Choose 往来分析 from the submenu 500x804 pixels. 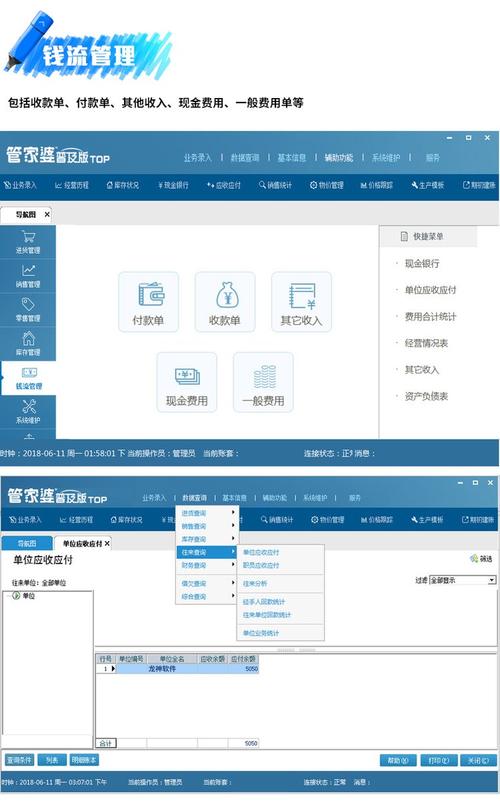(x=255, y=584)
